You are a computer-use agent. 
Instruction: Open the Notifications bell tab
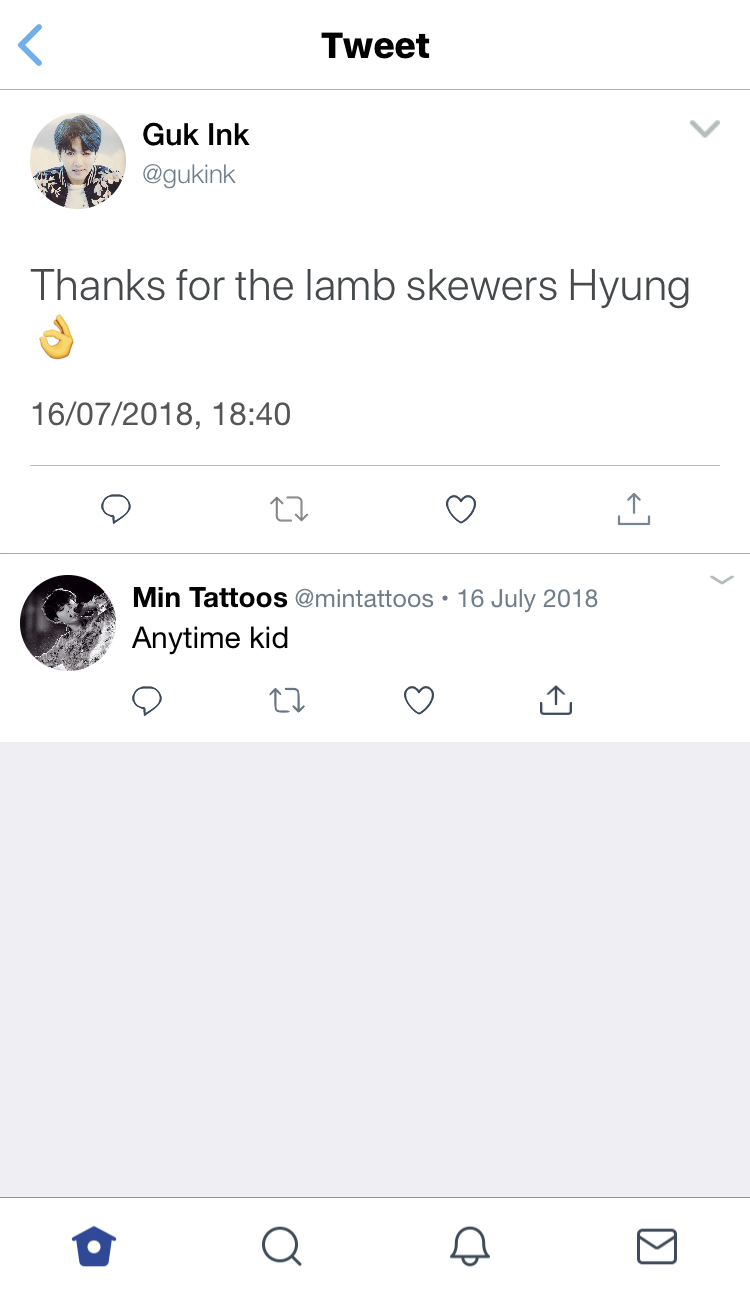[x=470, y=1246]
